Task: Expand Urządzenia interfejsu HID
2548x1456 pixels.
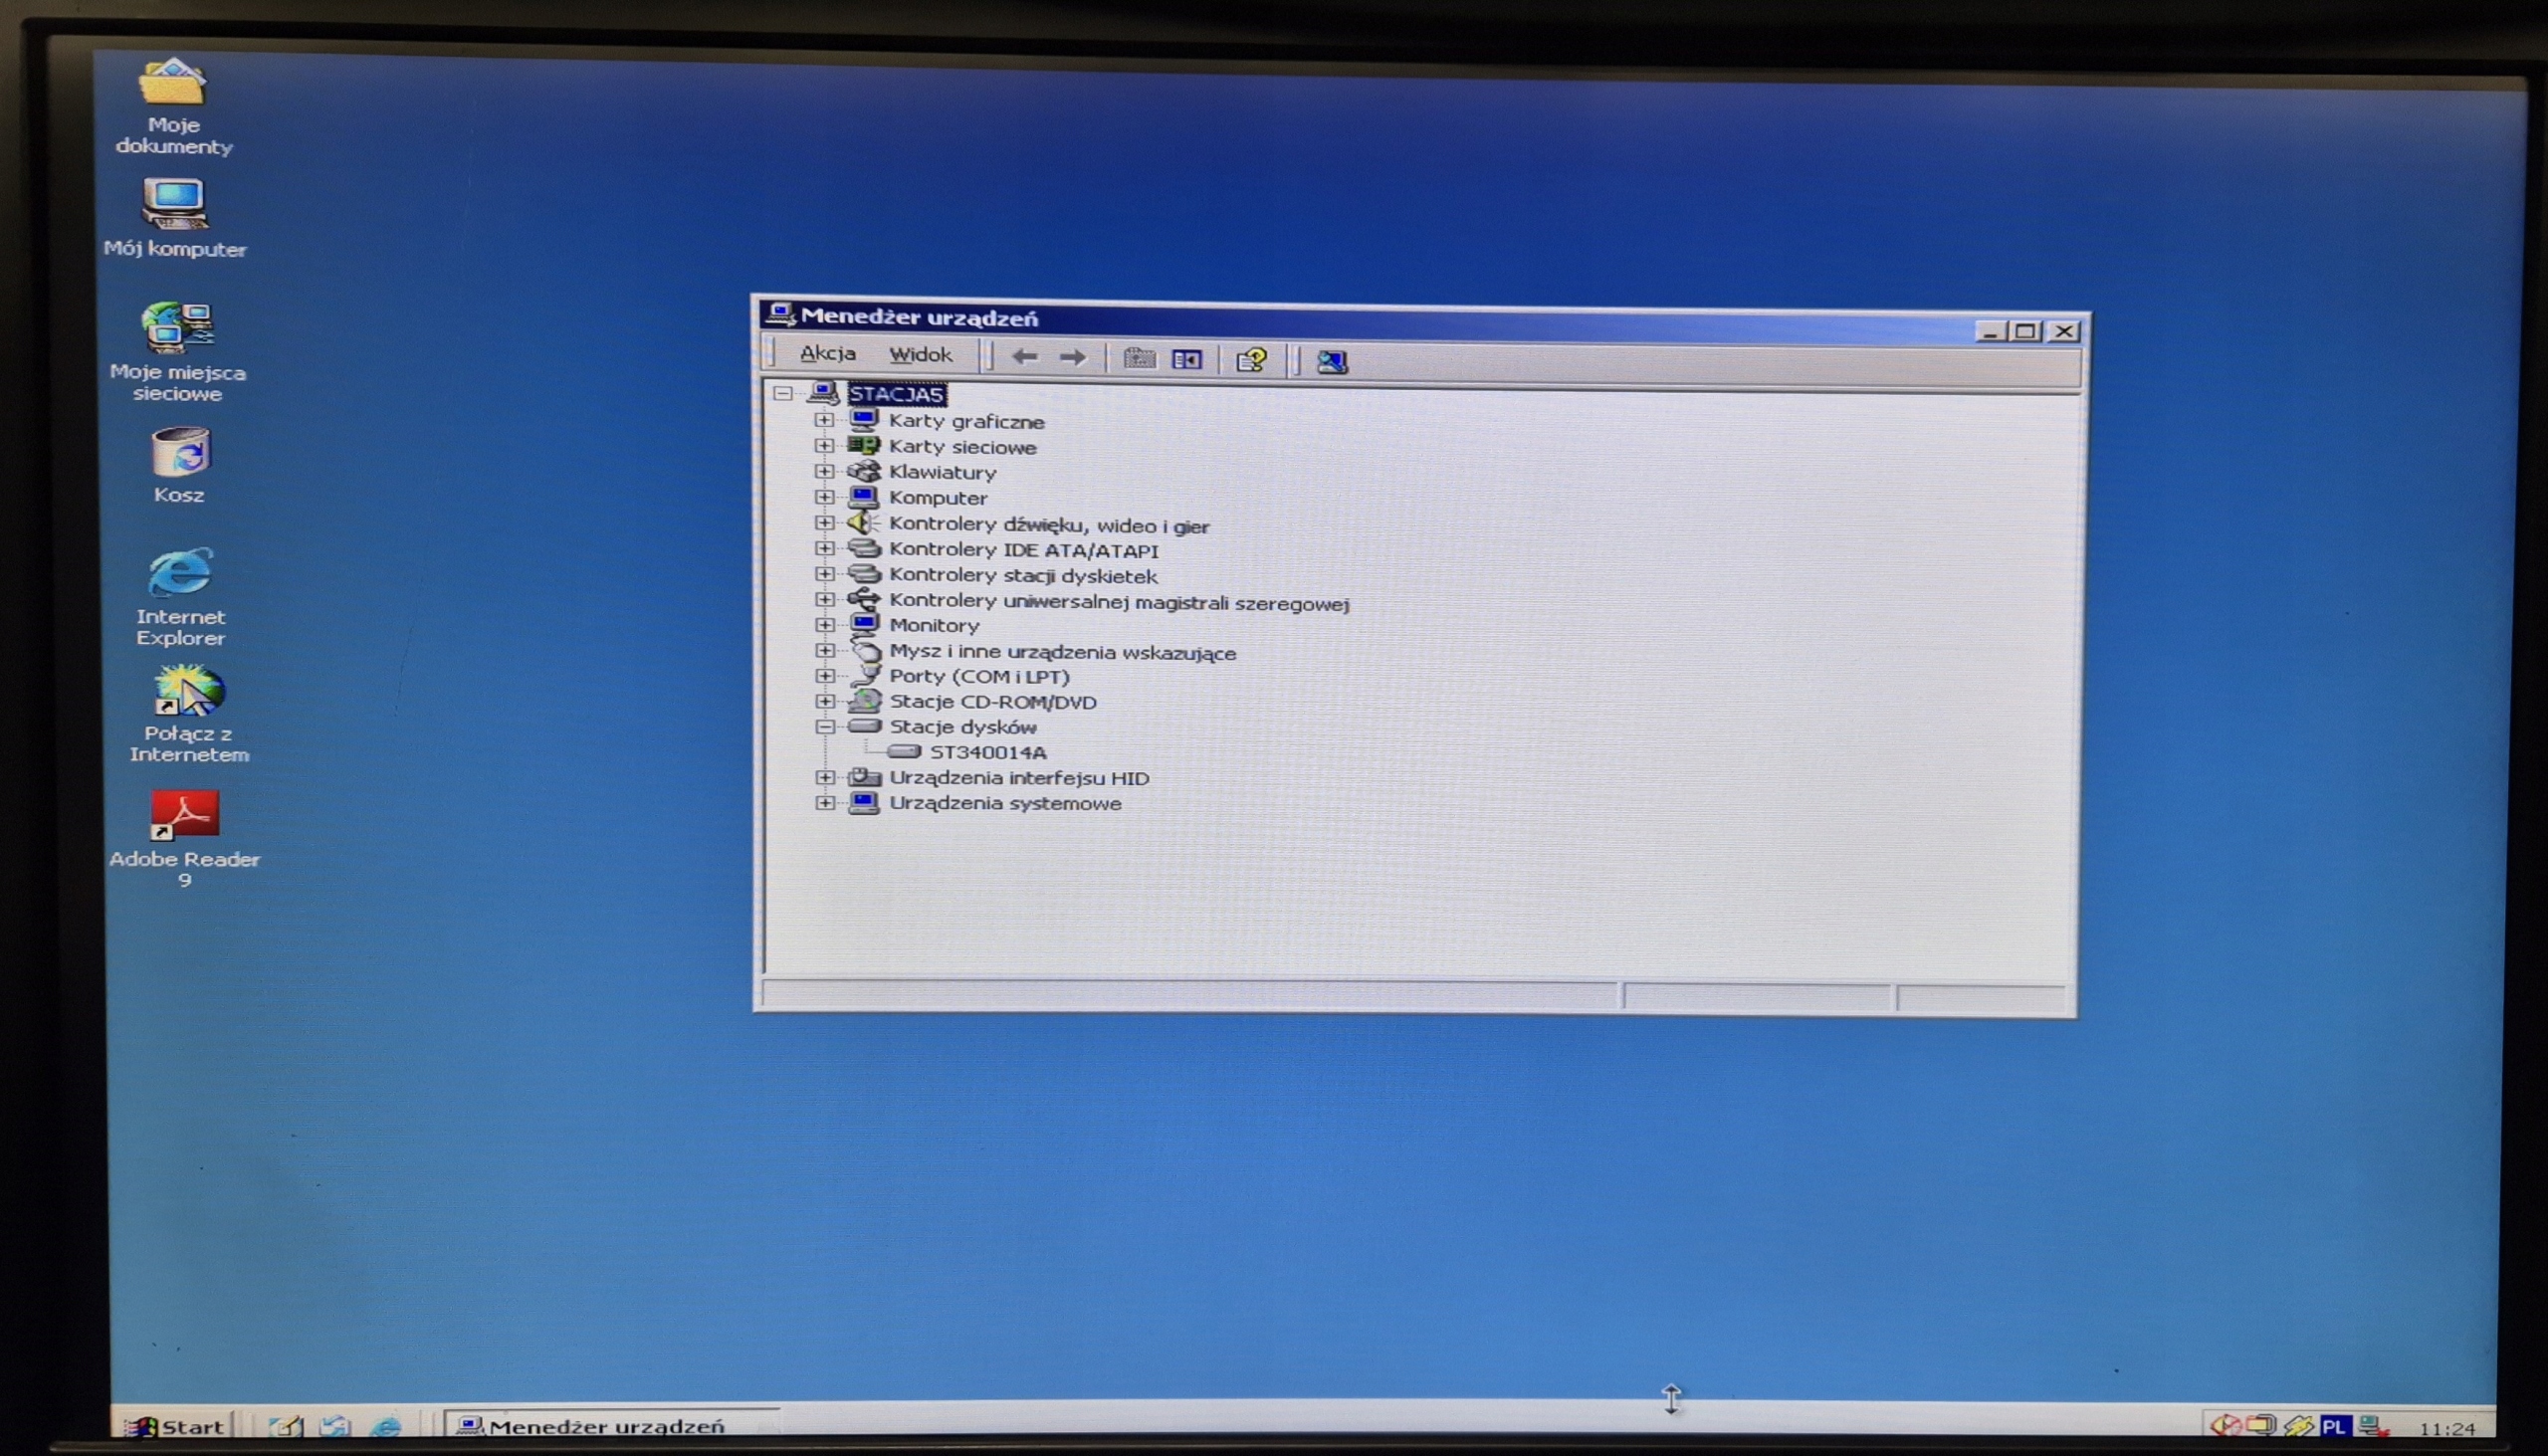Action: pyautogui.click(x=824, y=777)
